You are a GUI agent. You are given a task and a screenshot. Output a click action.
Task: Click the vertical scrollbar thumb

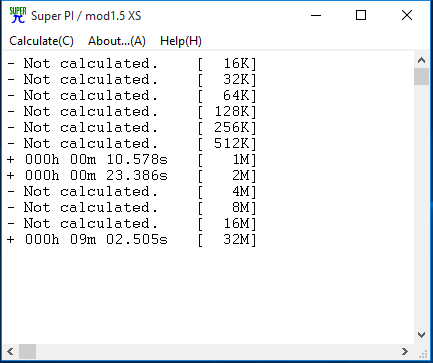421,77
